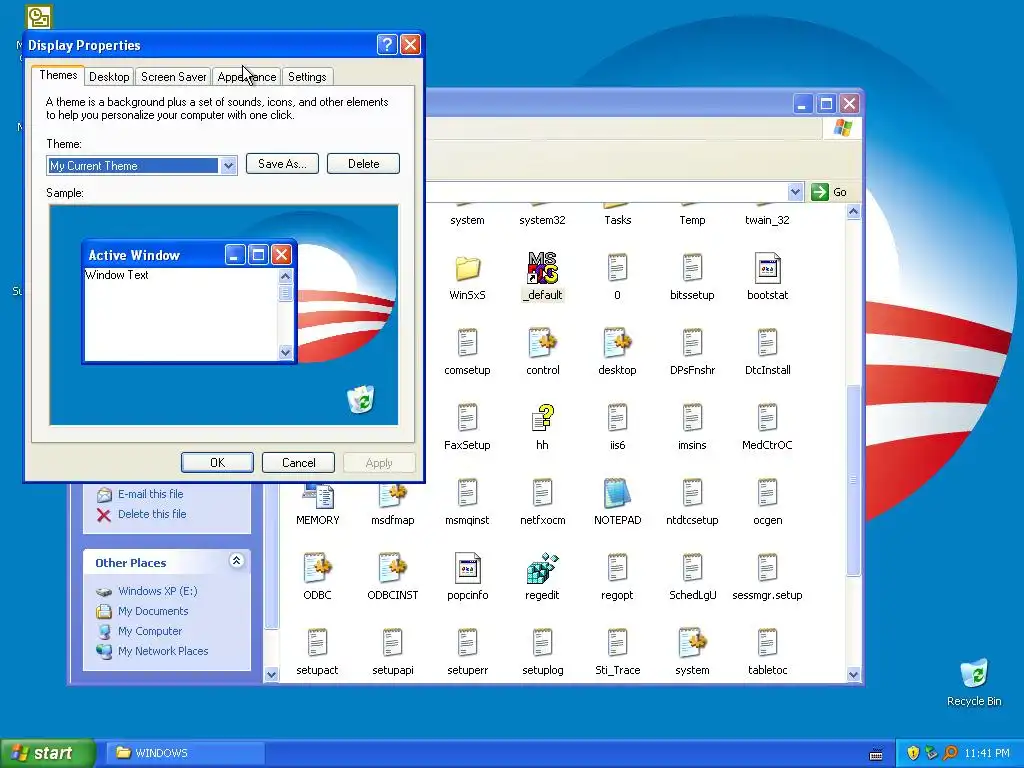Select the msdfmap settings file icon
The height and width of the screenshot is (768, 1024).
[x=392, y=495]
